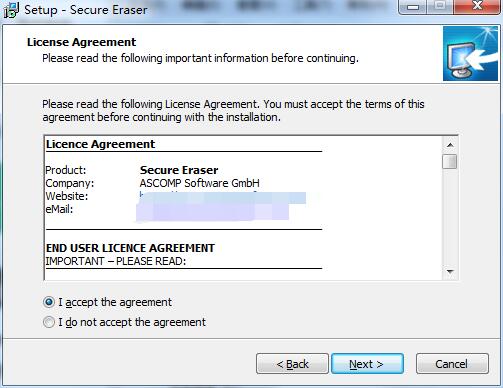503x388 pixels.
Task: Click the blurred eMail address in license
Action: click(213, 212)
